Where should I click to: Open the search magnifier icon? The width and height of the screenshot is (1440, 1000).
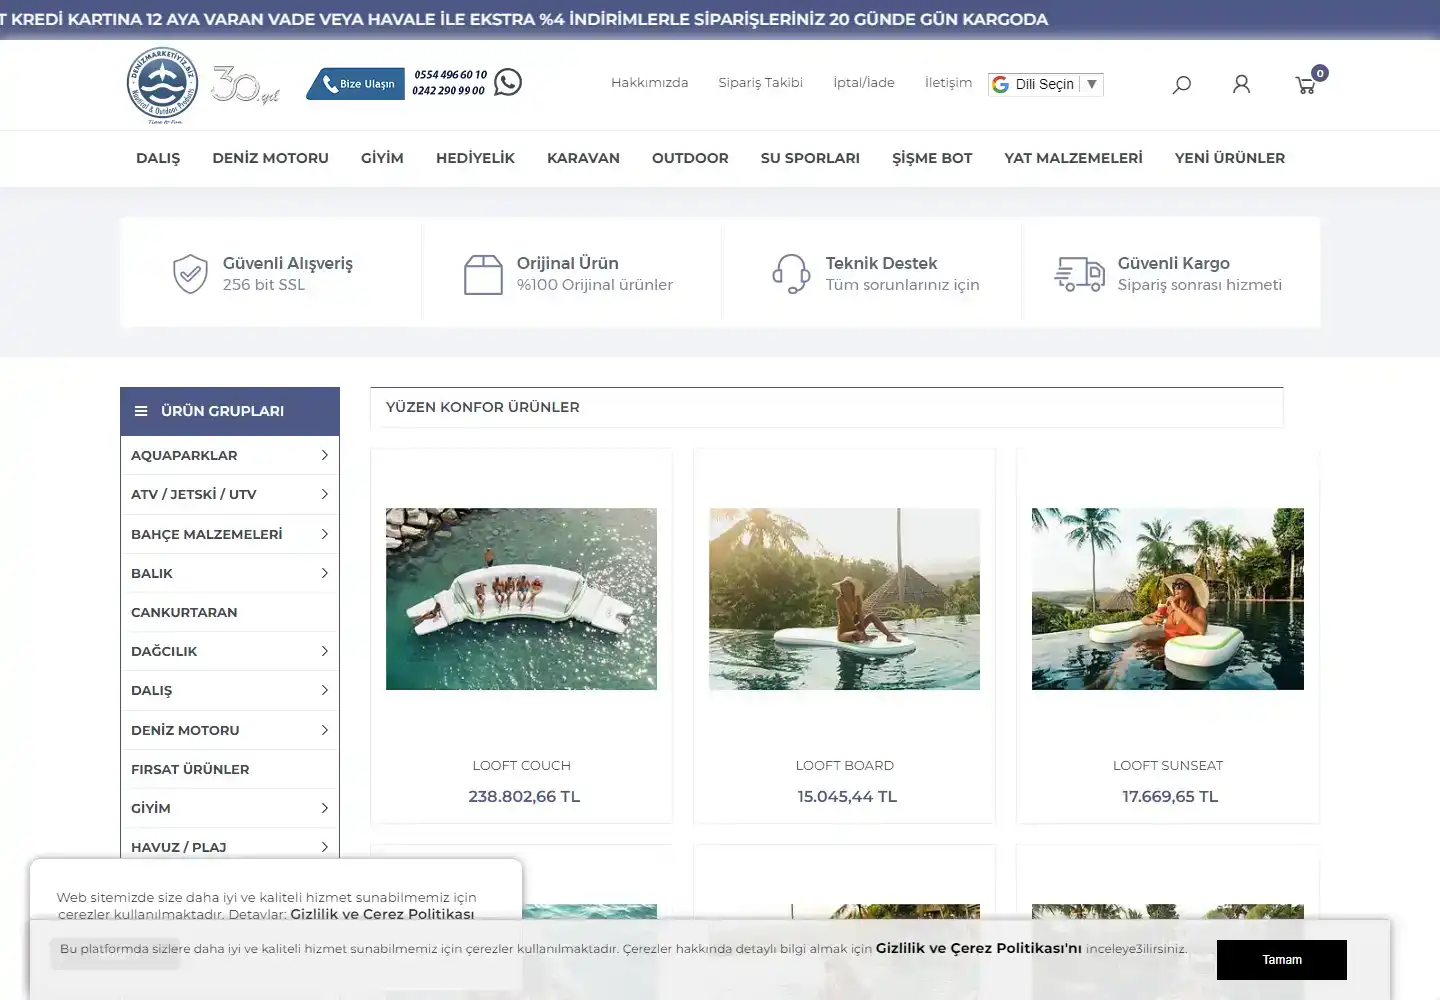coord(1182,85)
